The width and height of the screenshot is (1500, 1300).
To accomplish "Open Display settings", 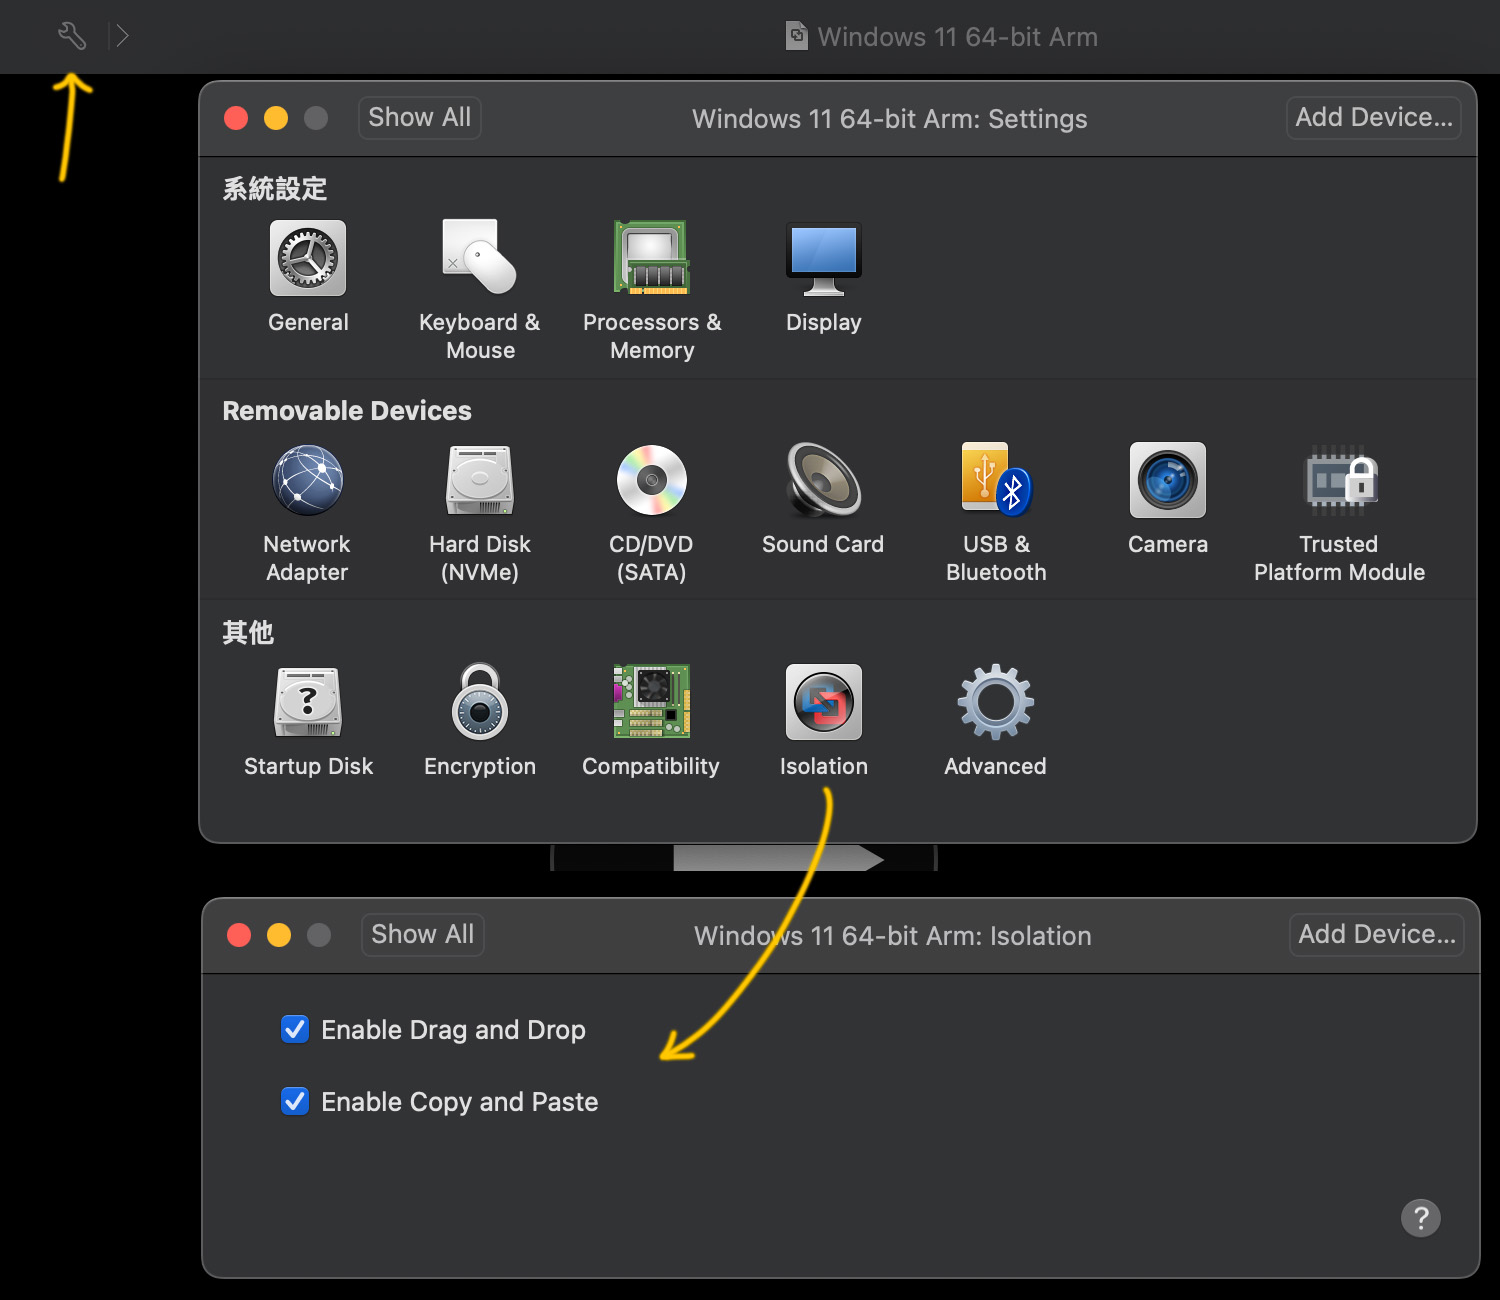I will 823,277.
